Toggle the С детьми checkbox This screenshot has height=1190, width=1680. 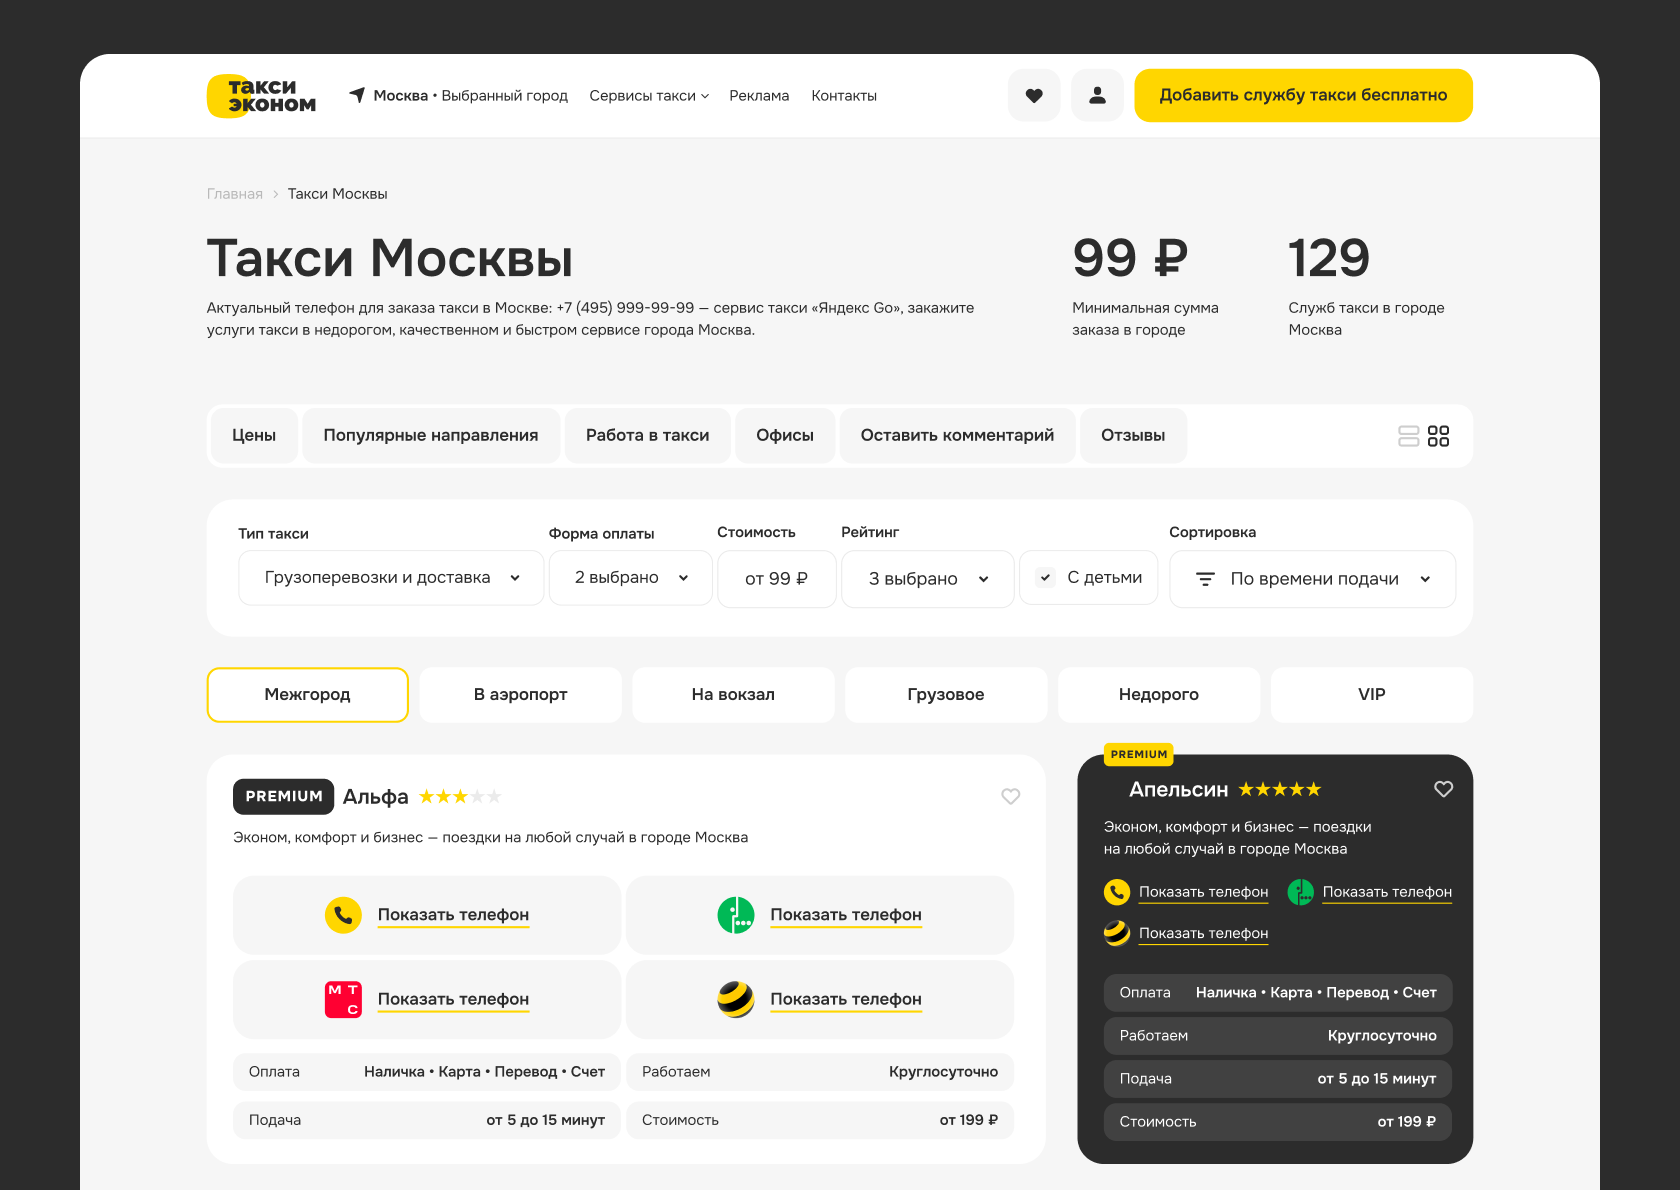pos(1045,577)
